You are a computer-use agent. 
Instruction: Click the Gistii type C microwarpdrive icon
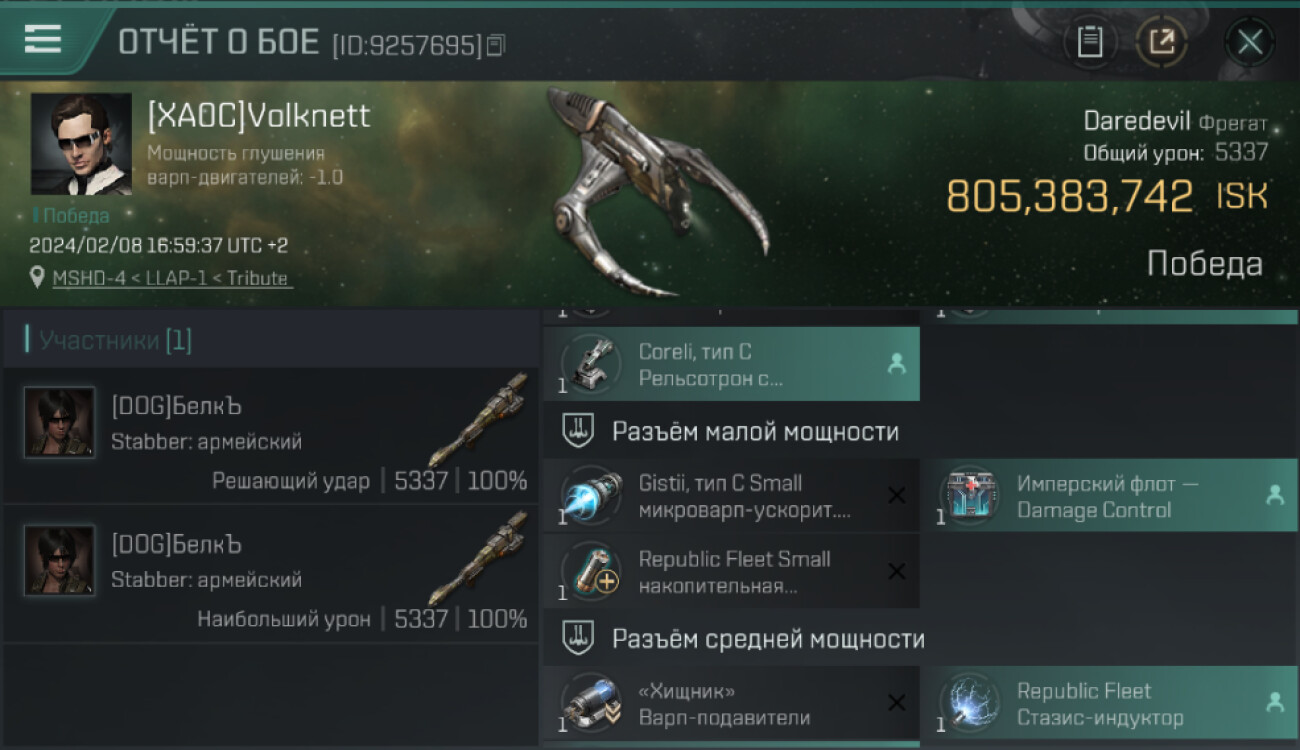[590, 496]
